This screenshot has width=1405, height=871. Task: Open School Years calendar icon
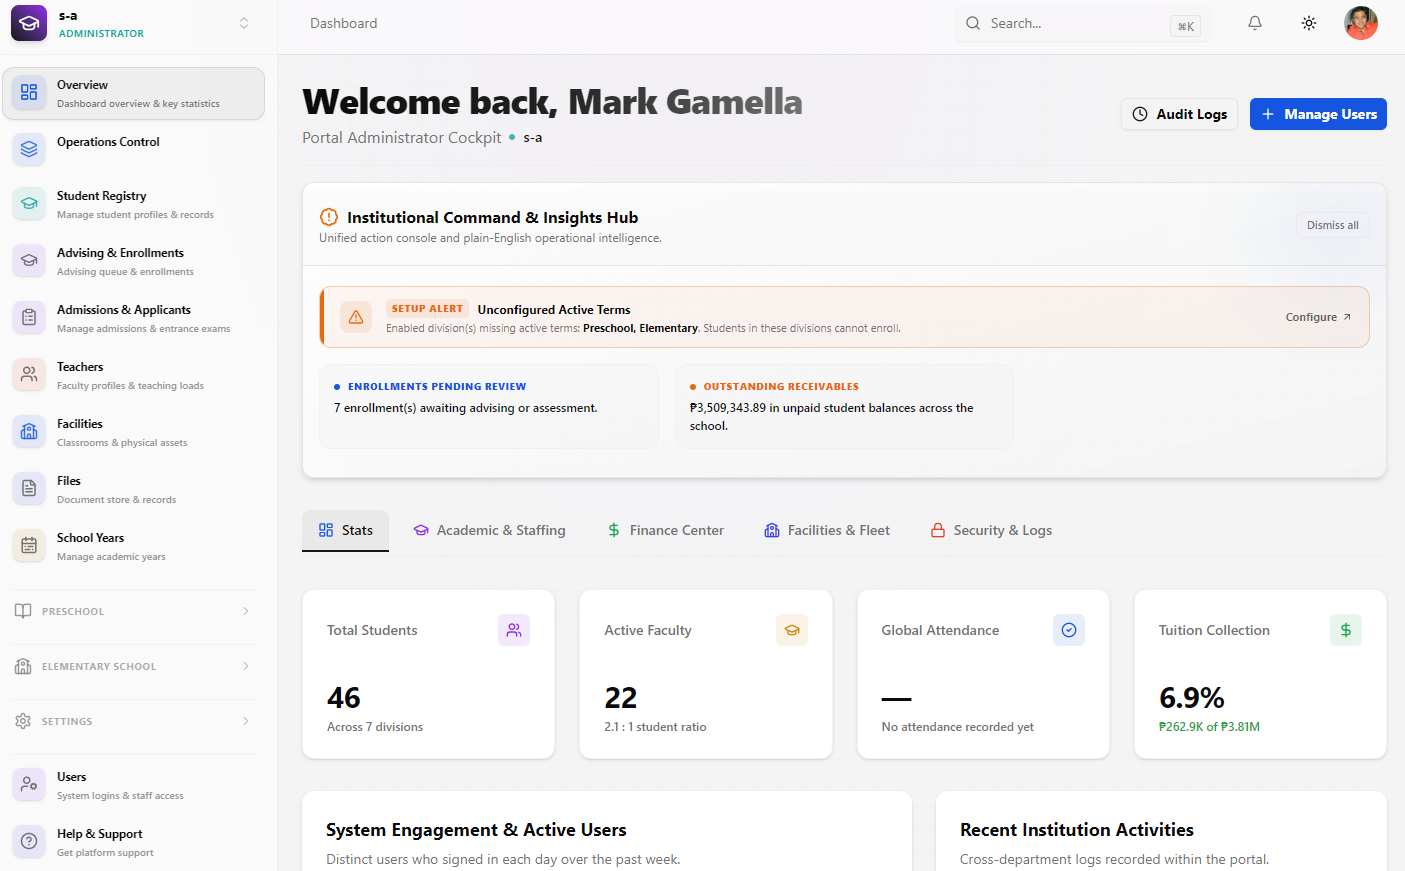[29, 545]
